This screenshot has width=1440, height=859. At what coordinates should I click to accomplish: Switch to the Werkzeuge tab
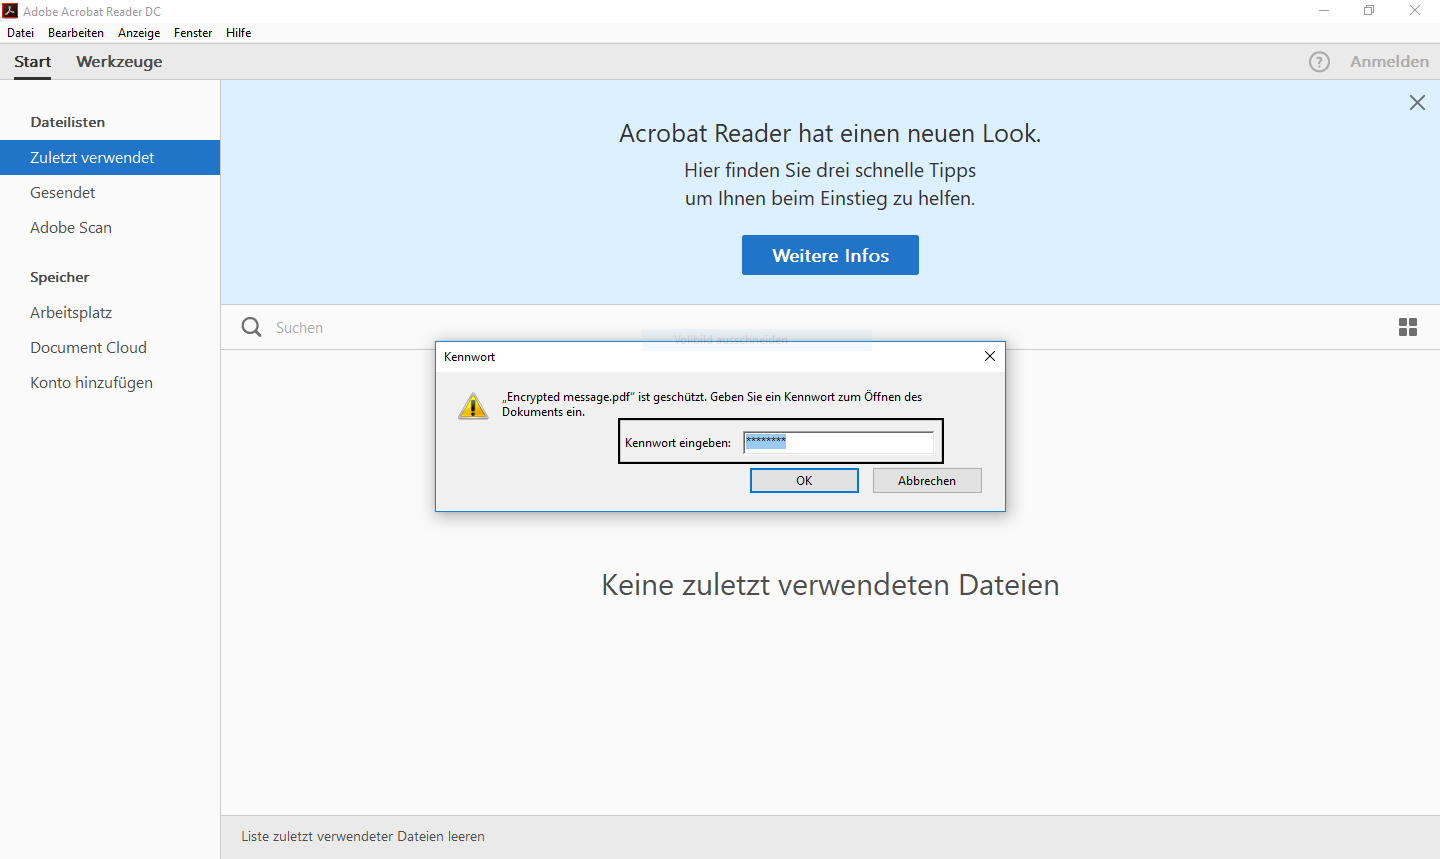point(119,62)
